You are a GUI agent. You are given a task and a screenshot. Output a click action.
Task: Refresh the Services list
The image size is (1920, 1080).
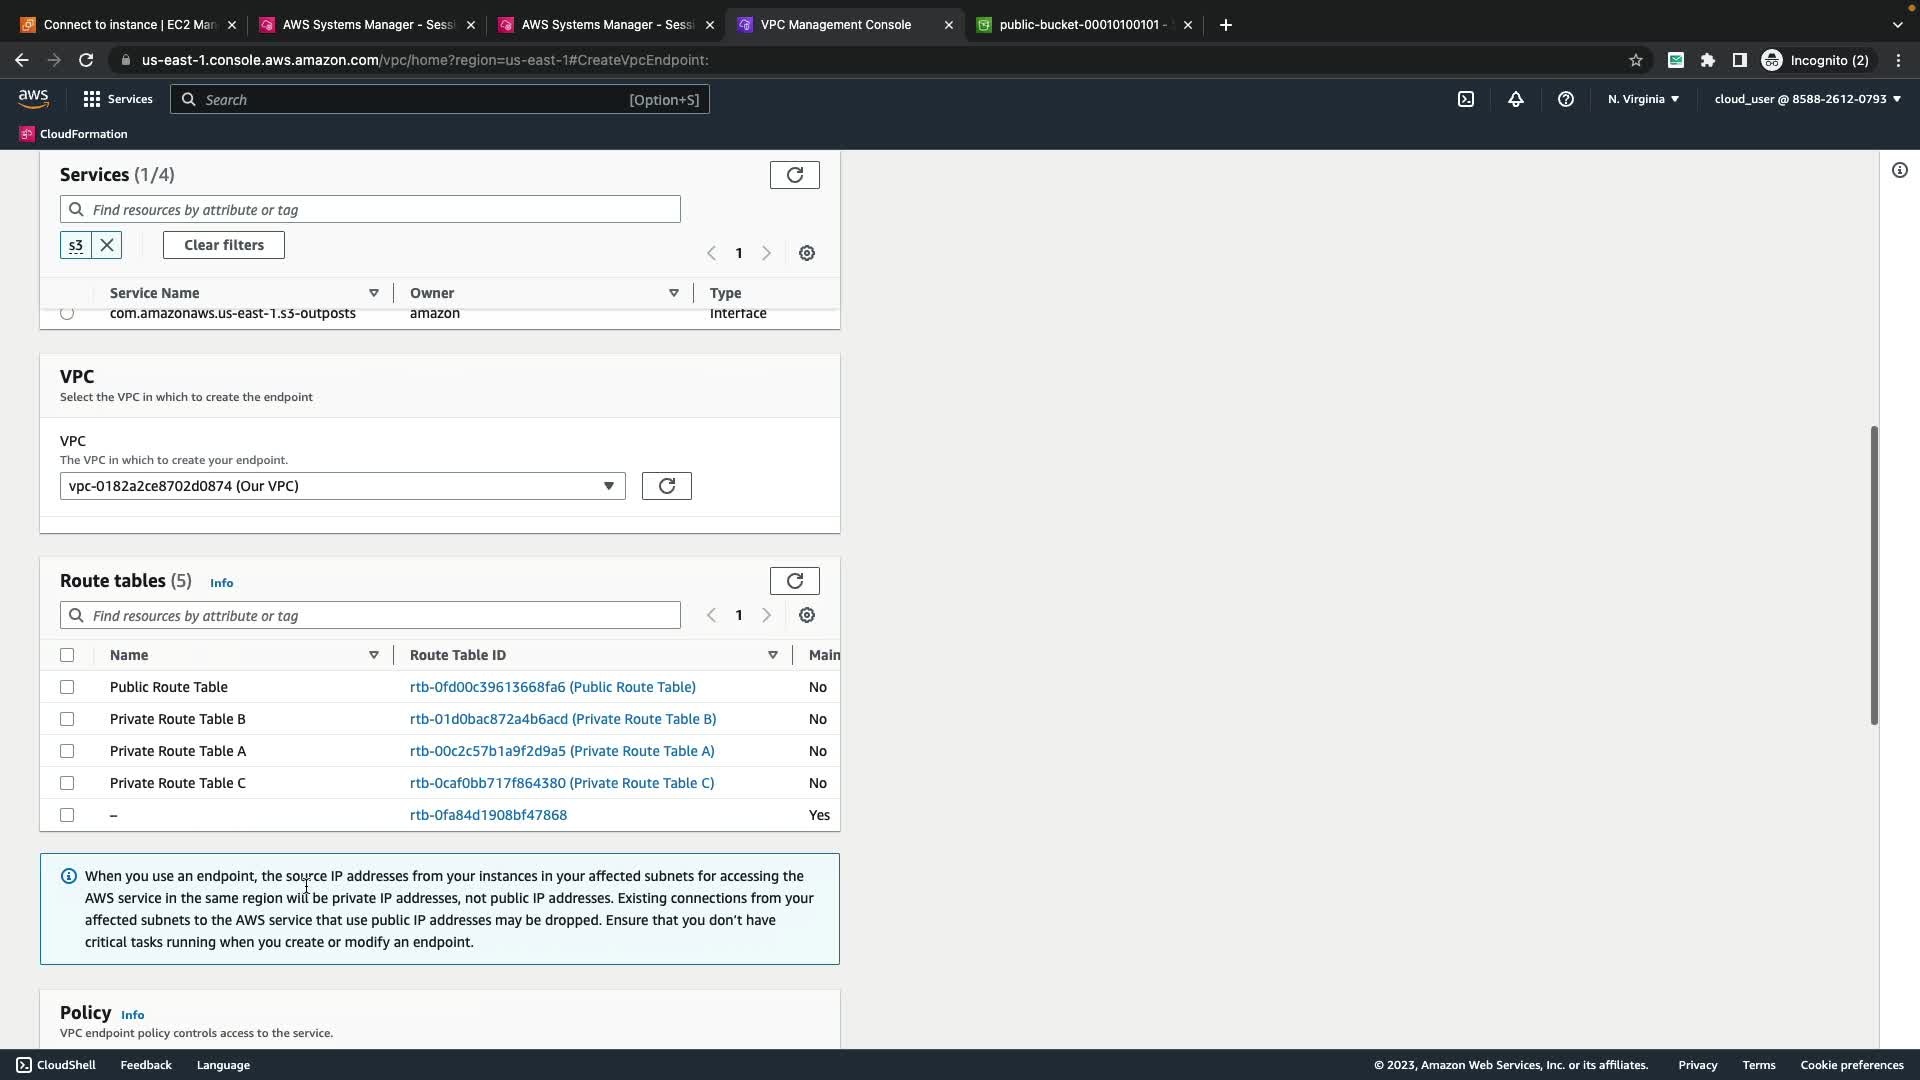tap(794, 175)
